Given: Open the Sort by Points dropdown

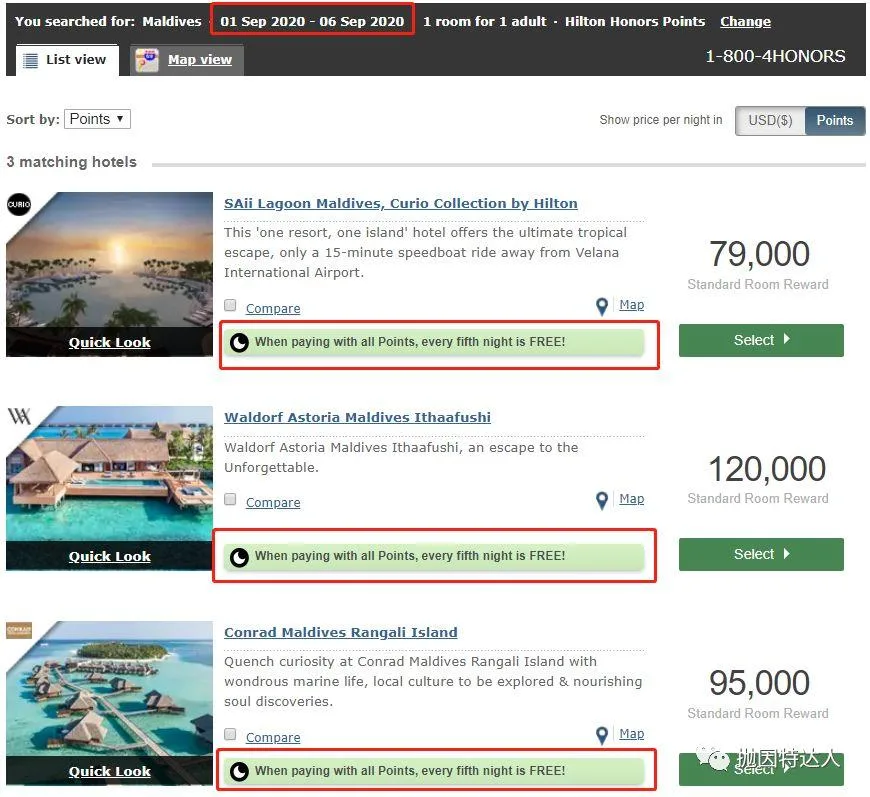Looking at the screenshot, I should coord(97,119).
